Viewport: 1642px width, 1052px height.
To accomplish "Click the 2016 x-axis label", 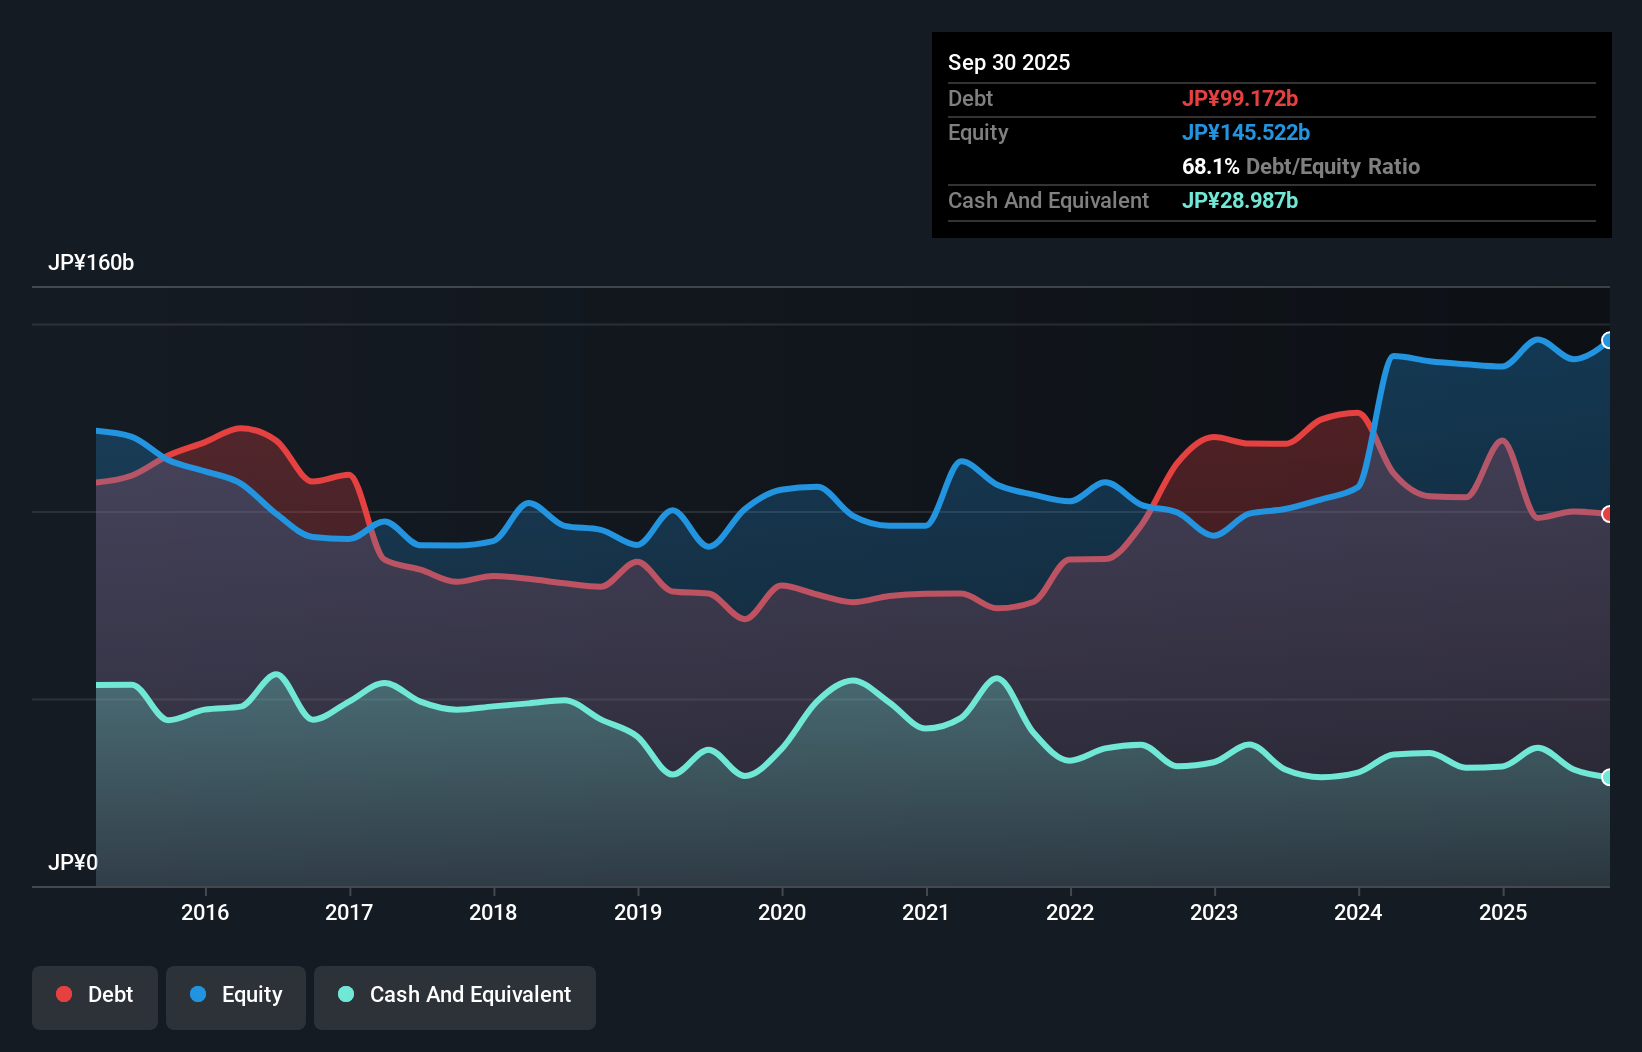I will coord(205,912).
